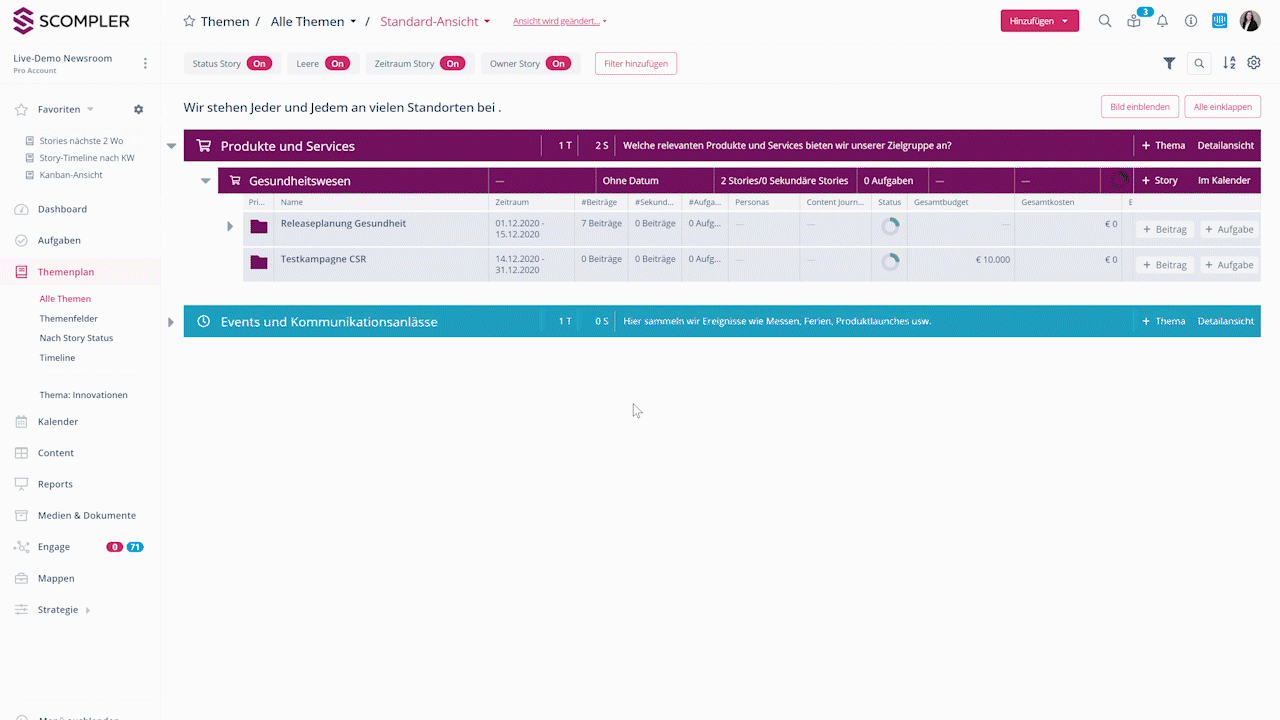Click the status progress ring for Testkampagne CSR
The width and height of the screenshot is (1280, 720).
[x=890, y=262]
